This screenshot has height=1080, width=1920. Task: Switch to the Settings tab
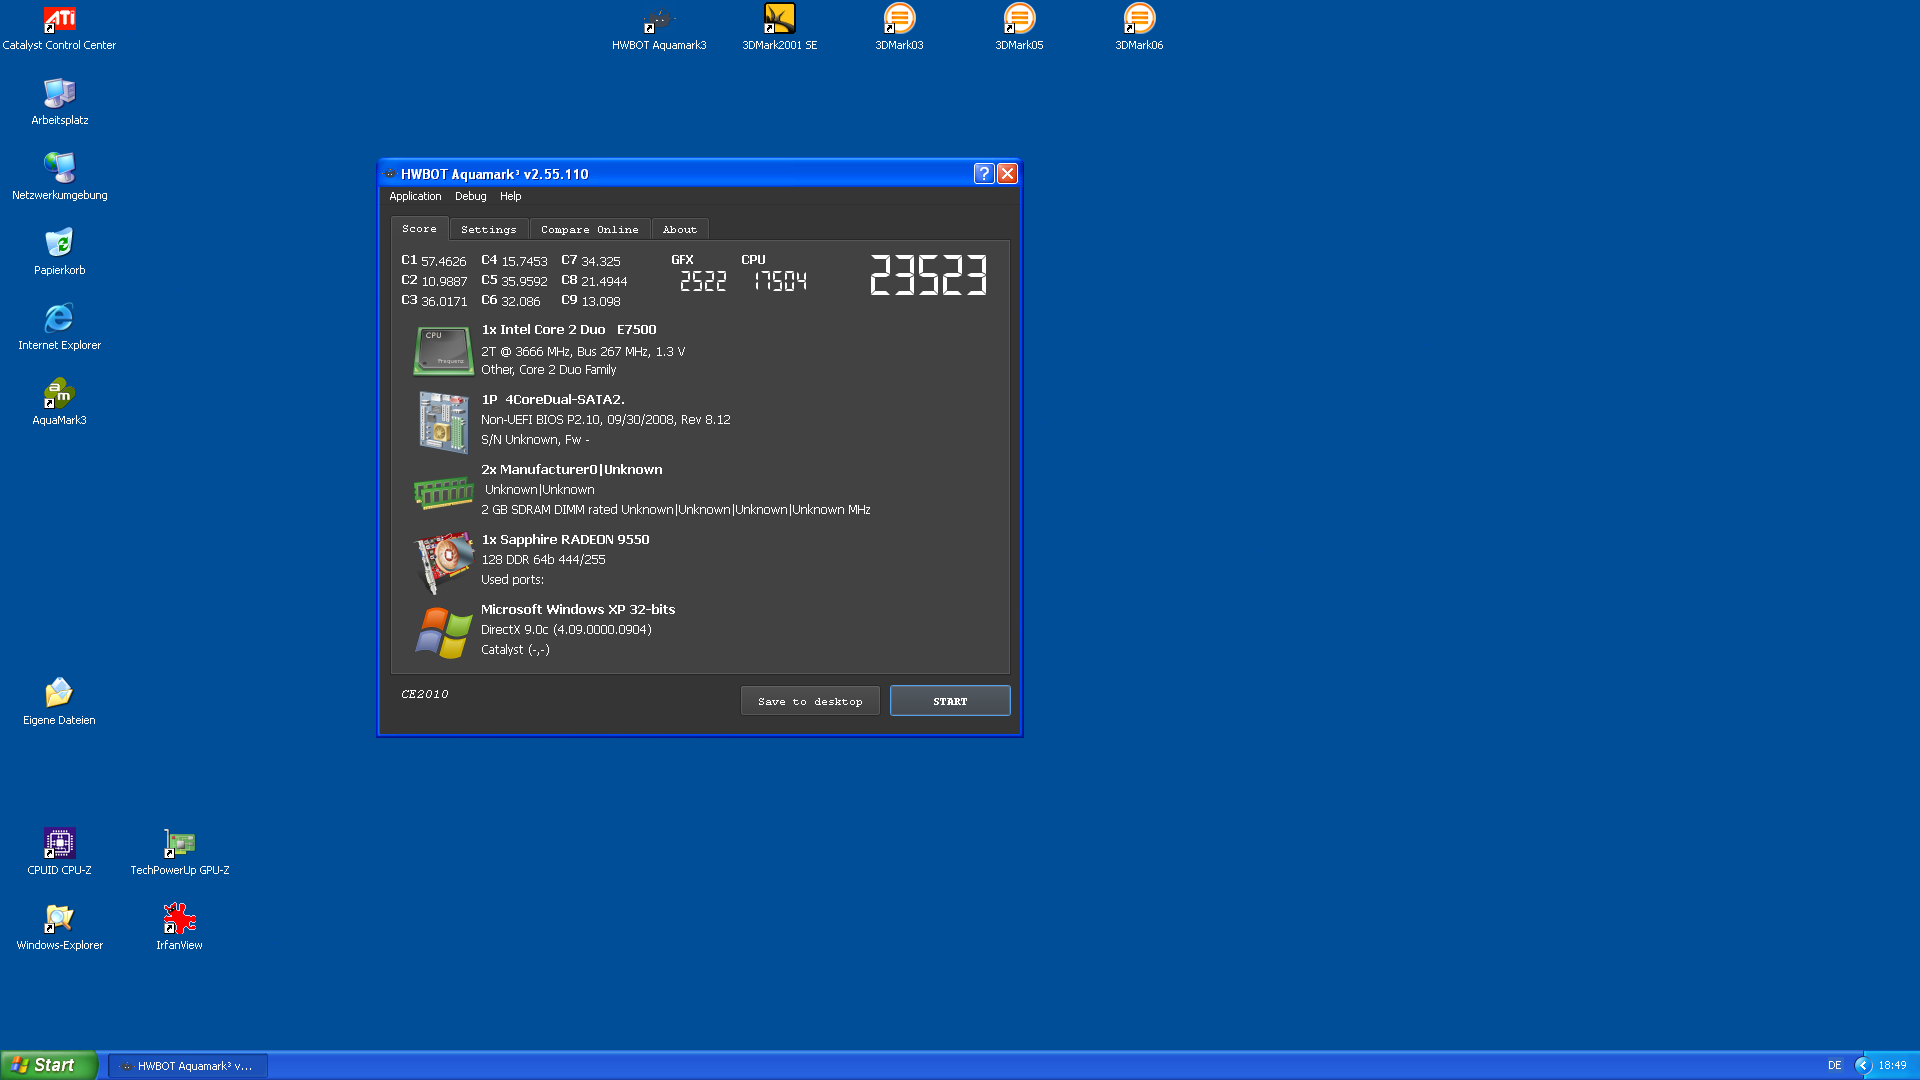coord(488,229)
